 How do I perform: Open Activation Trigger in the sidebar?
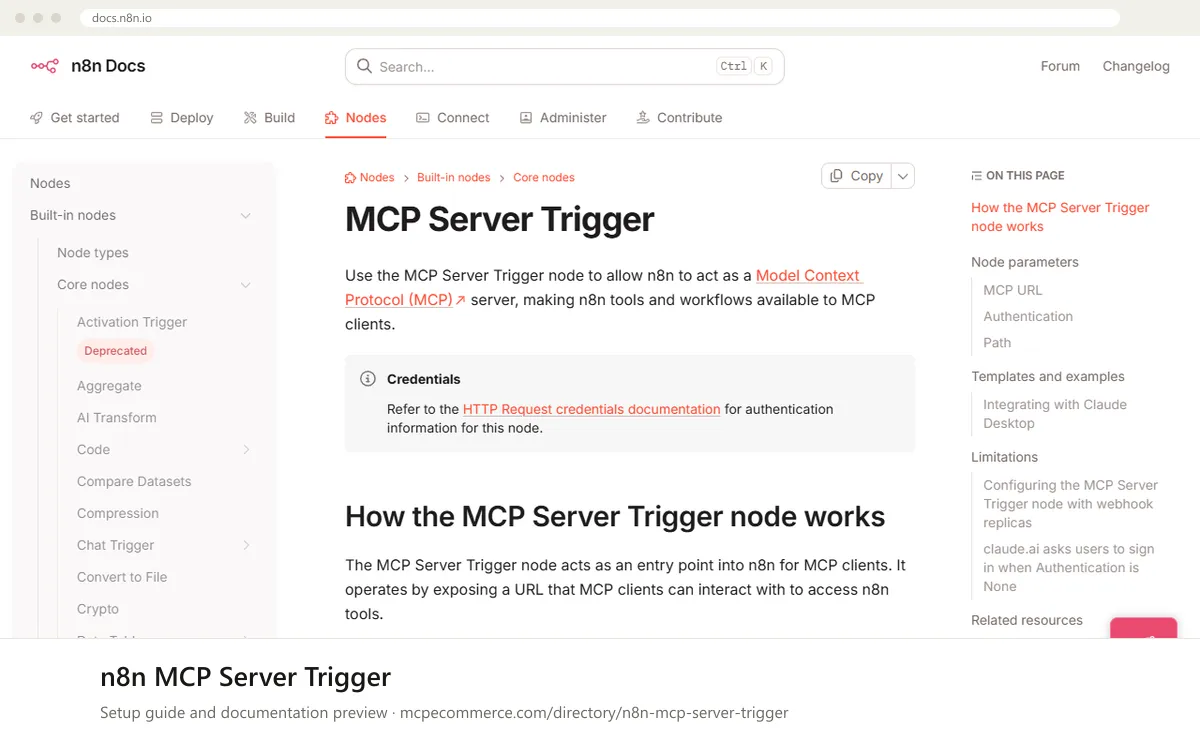tap(132, 322)
